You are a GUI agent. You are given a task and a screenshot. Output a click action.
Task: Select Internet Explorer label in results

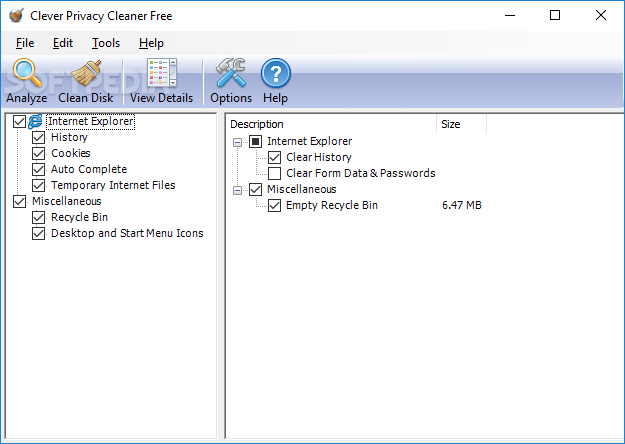[x=310, y=141]
